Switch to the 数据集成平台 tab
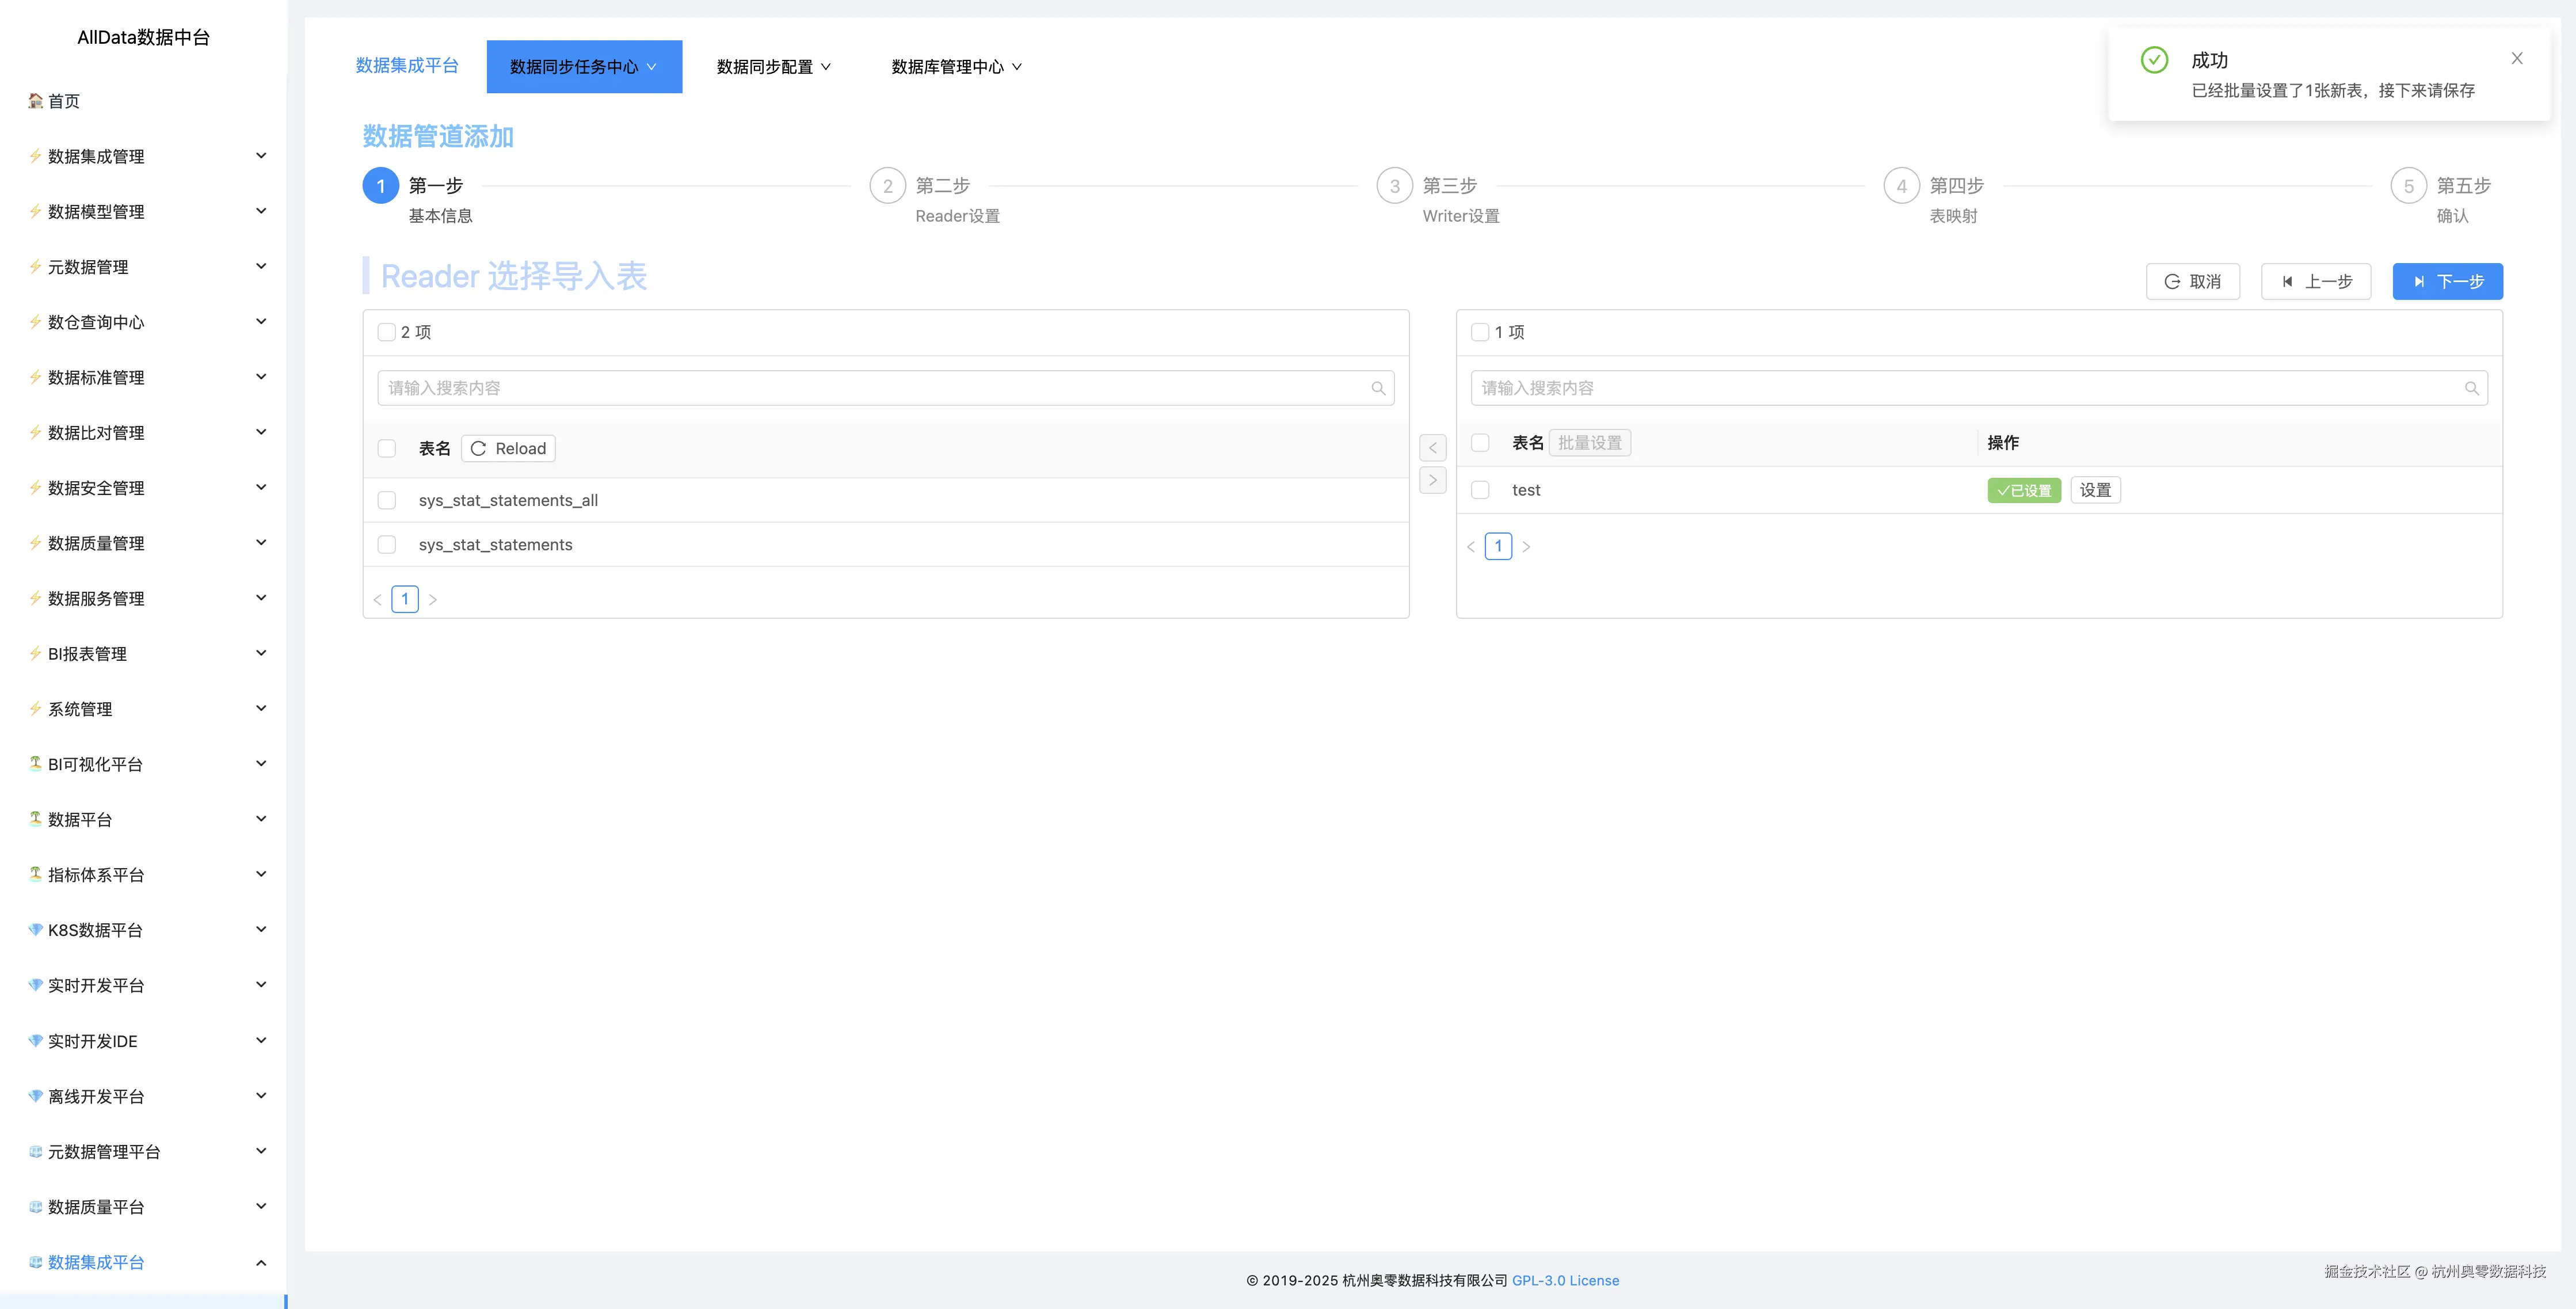 (406, 66)
